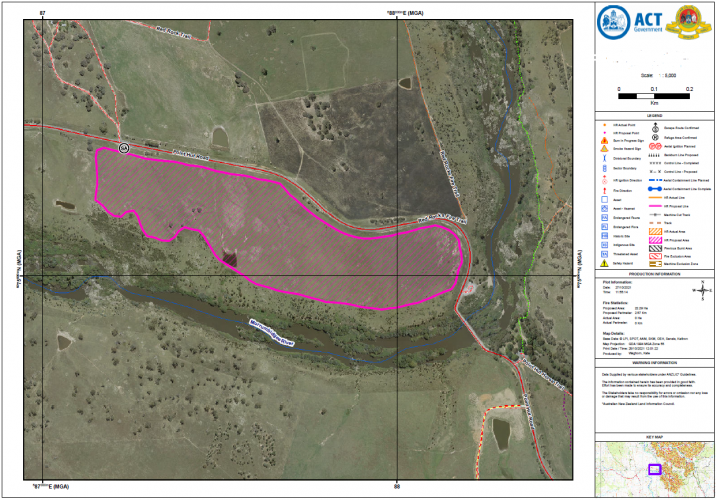Click the HR Ignition Direction legend symbol
This screenshot has width=717, height=500.
[604, 180]
